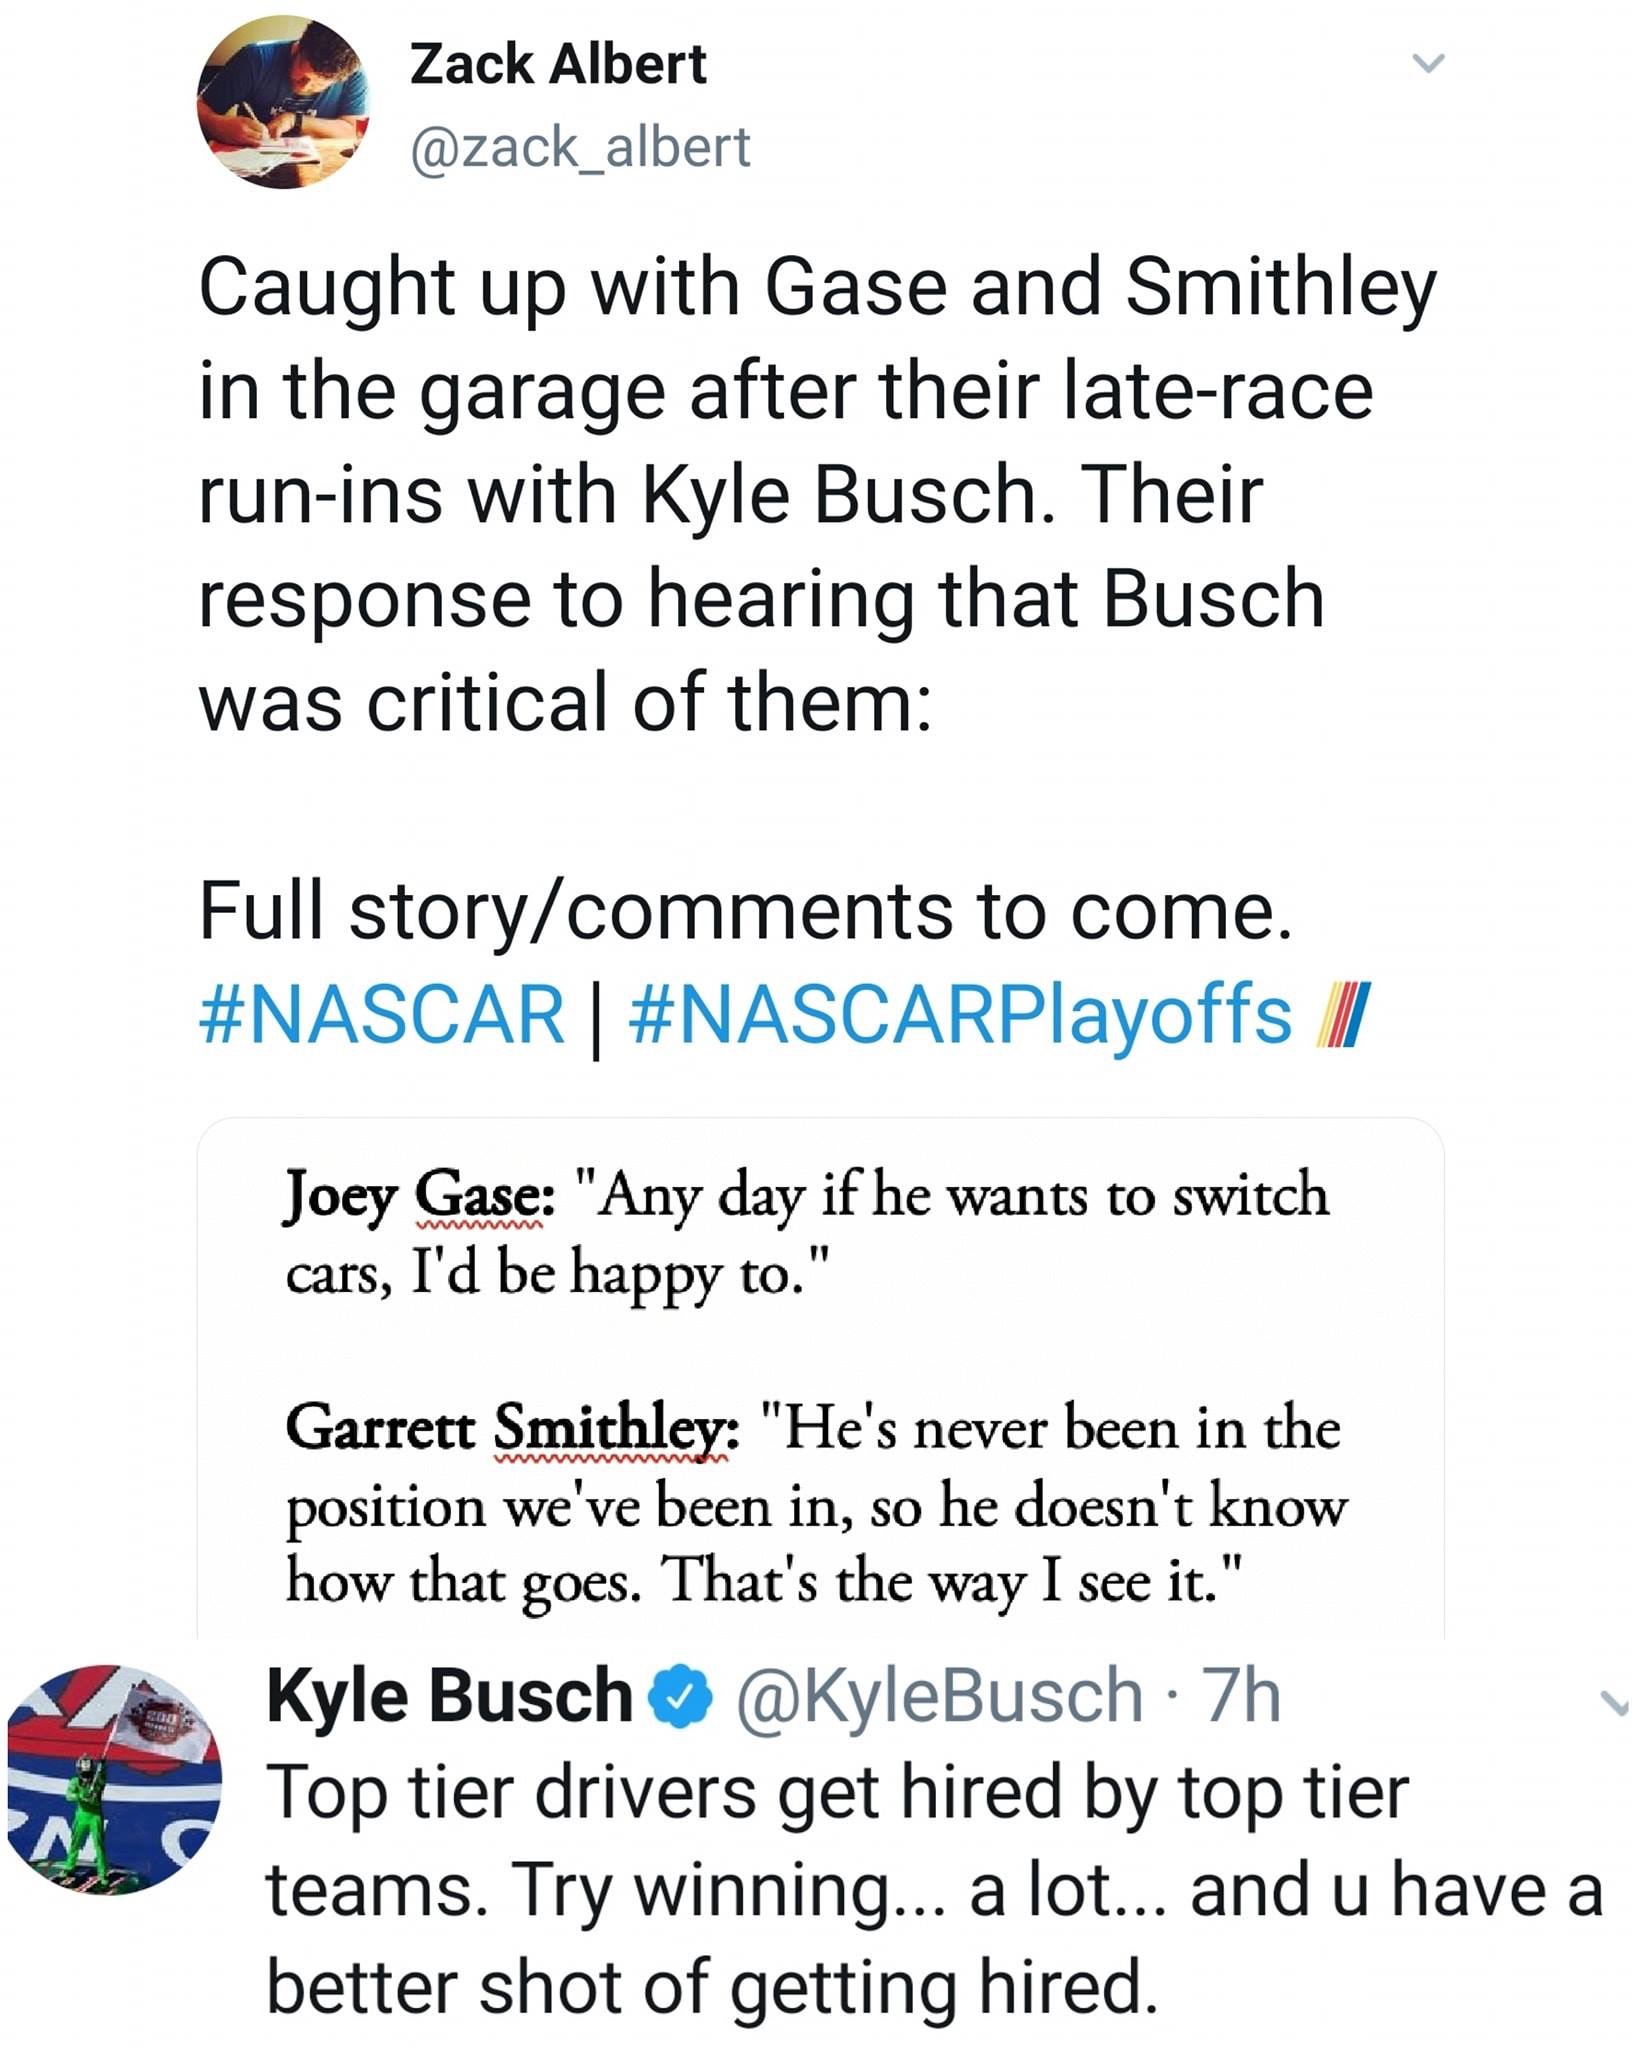Open the 7h tweet timestamp
This screenshot has height=2048, width=1638.
1241,1697
